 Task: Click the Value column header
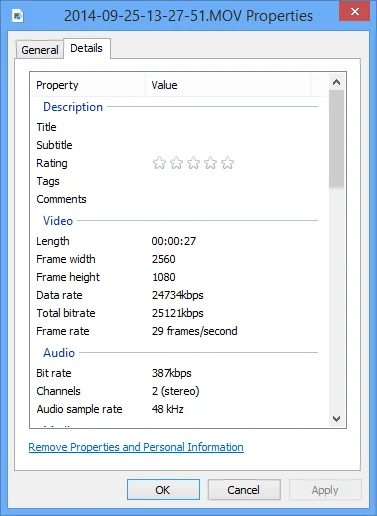pyautogui.click(x=228, y=85)
